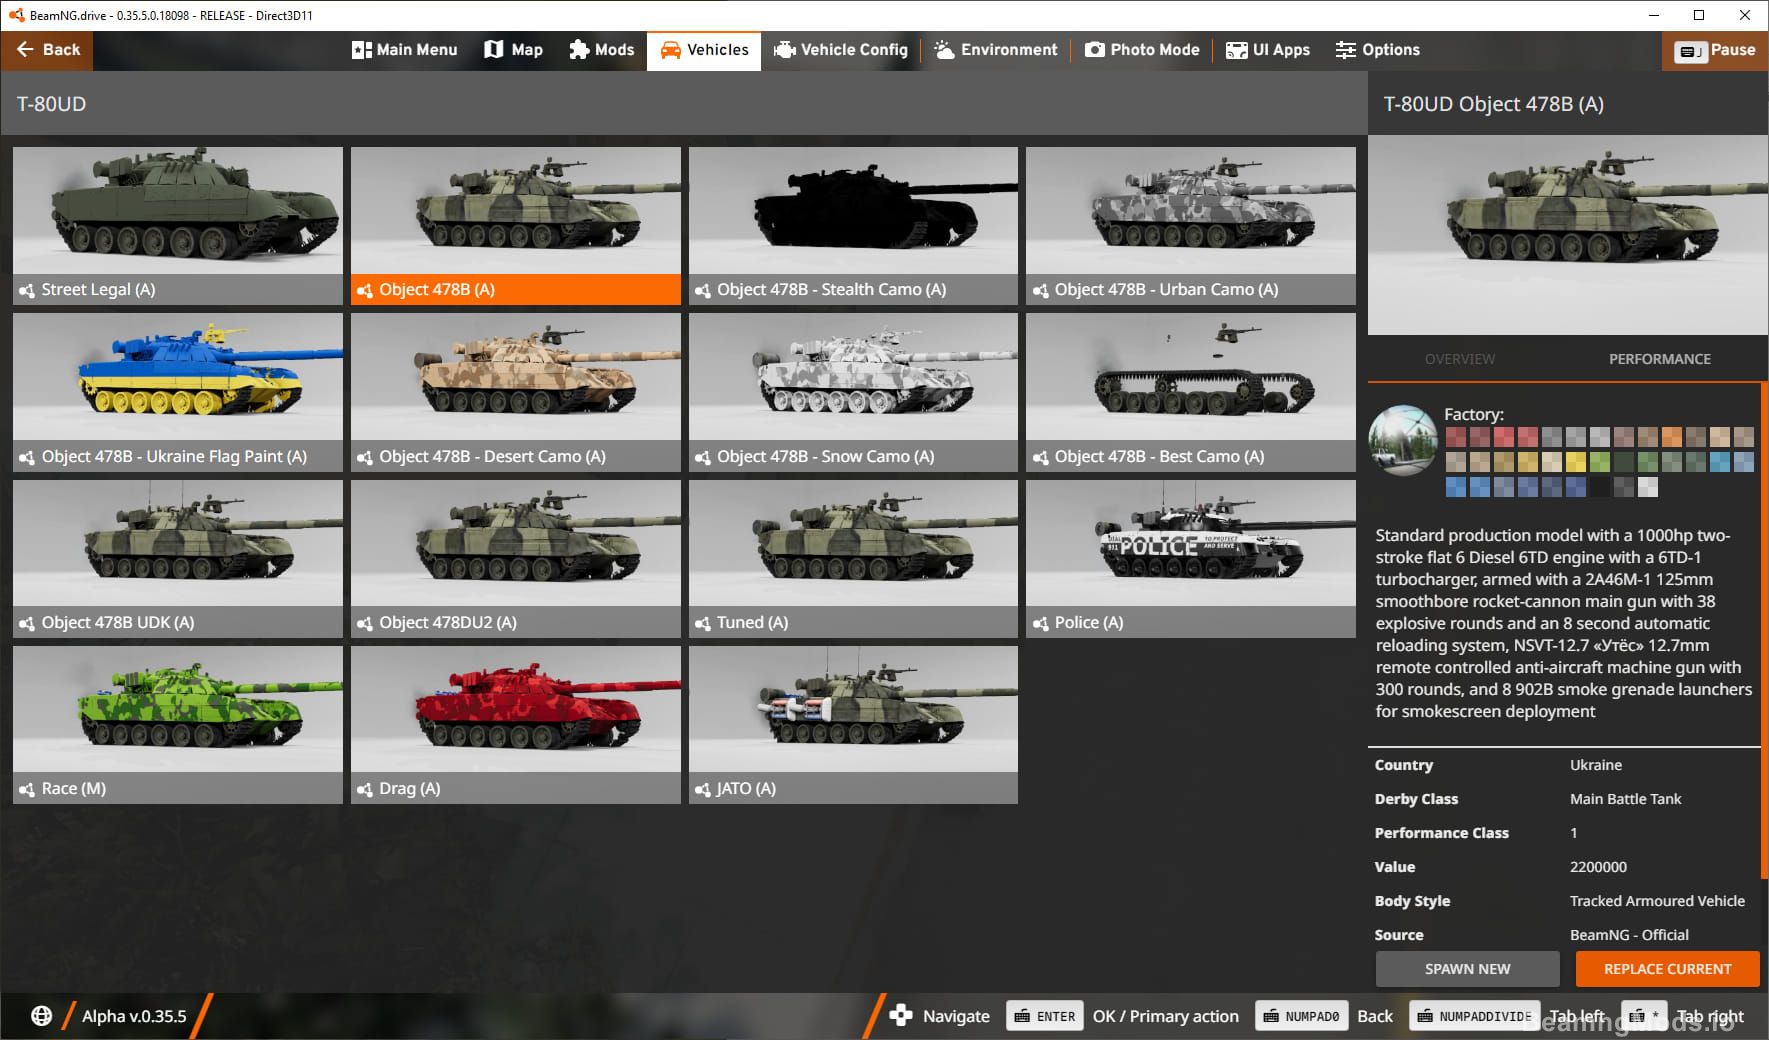Click the large T-80UD preview image

point(1567,235)
